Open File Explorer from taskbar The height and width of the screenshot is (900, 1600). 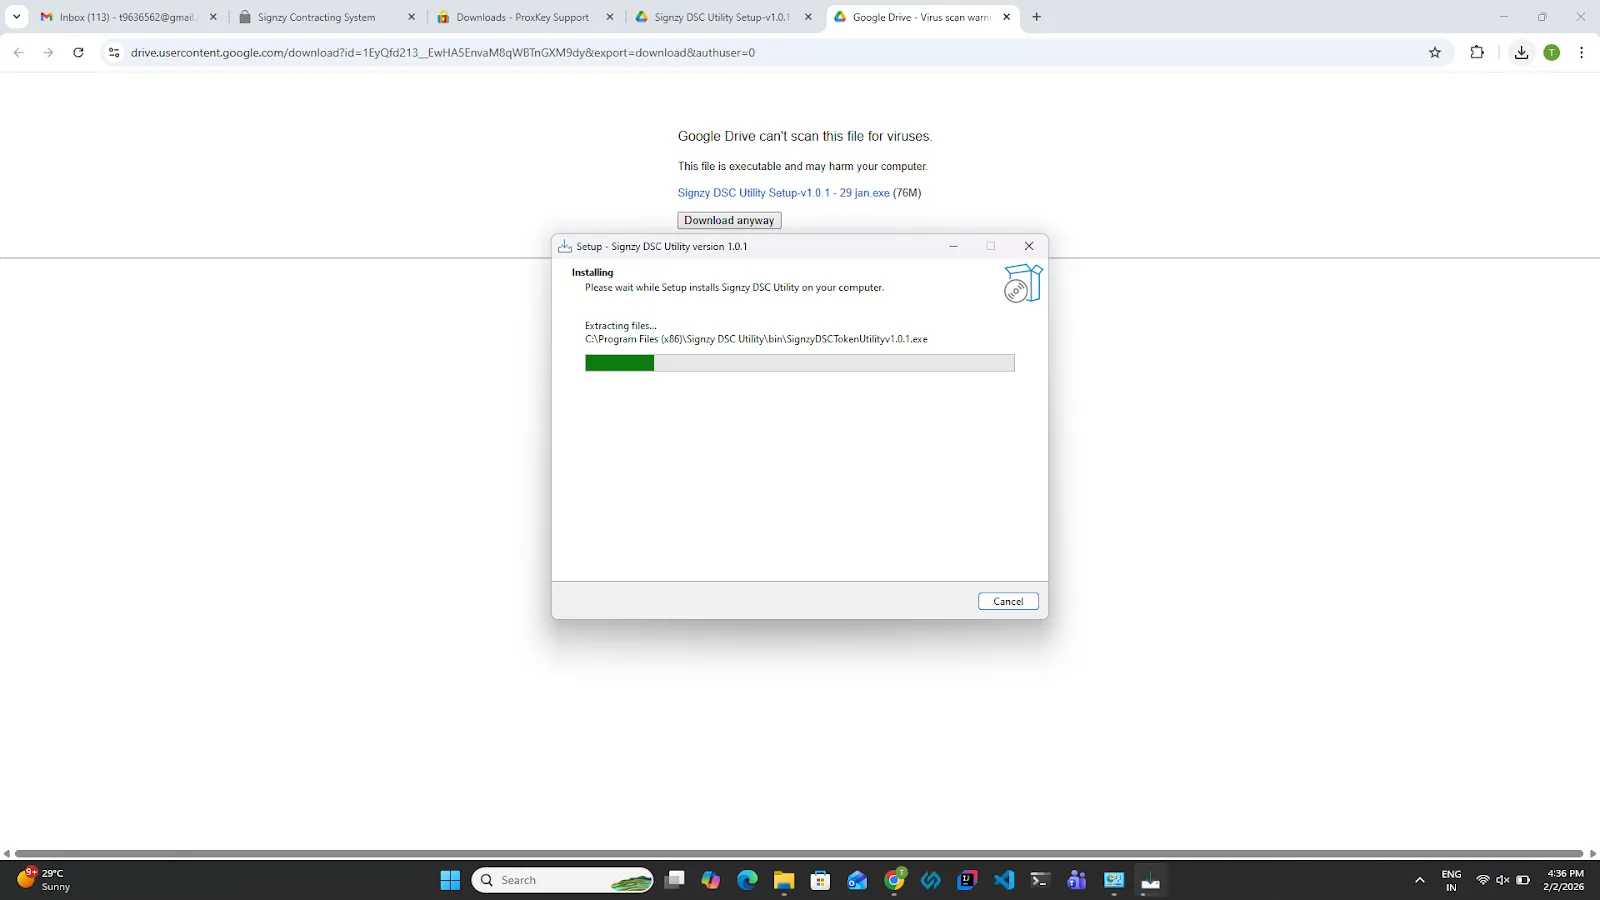point(784,880)
